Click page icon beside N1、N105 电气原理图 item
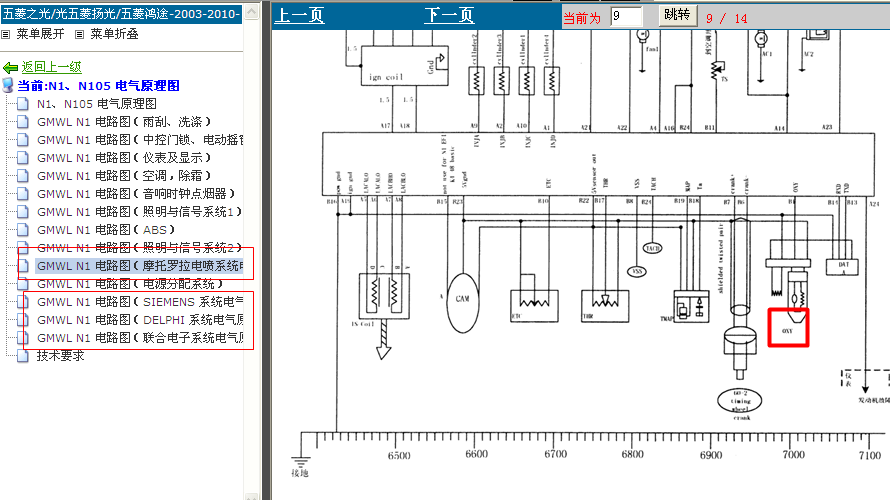This screenshot has height=500, width=890. [x=23, y=104]
